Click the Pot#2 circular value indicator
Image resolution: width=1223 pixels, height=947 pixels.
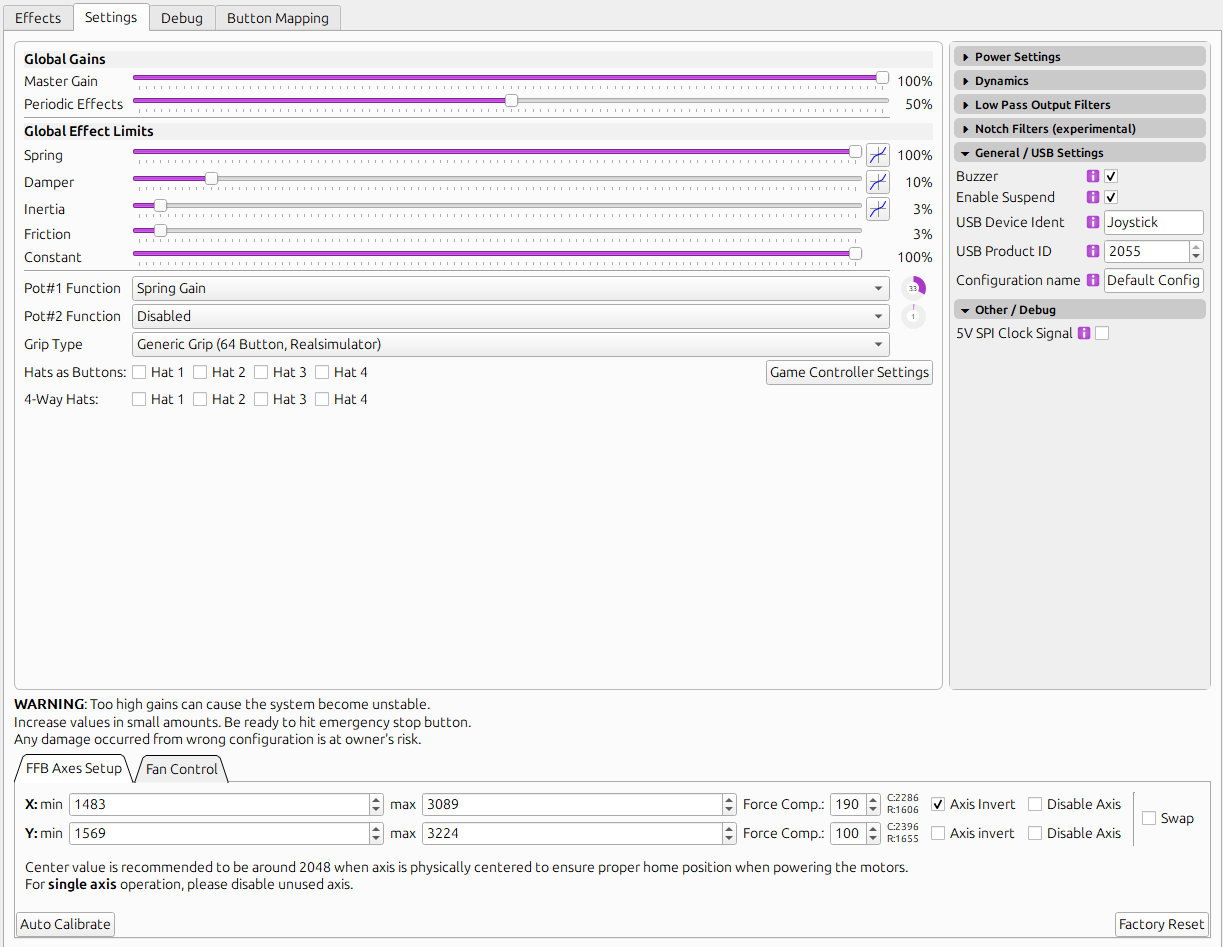913,316
